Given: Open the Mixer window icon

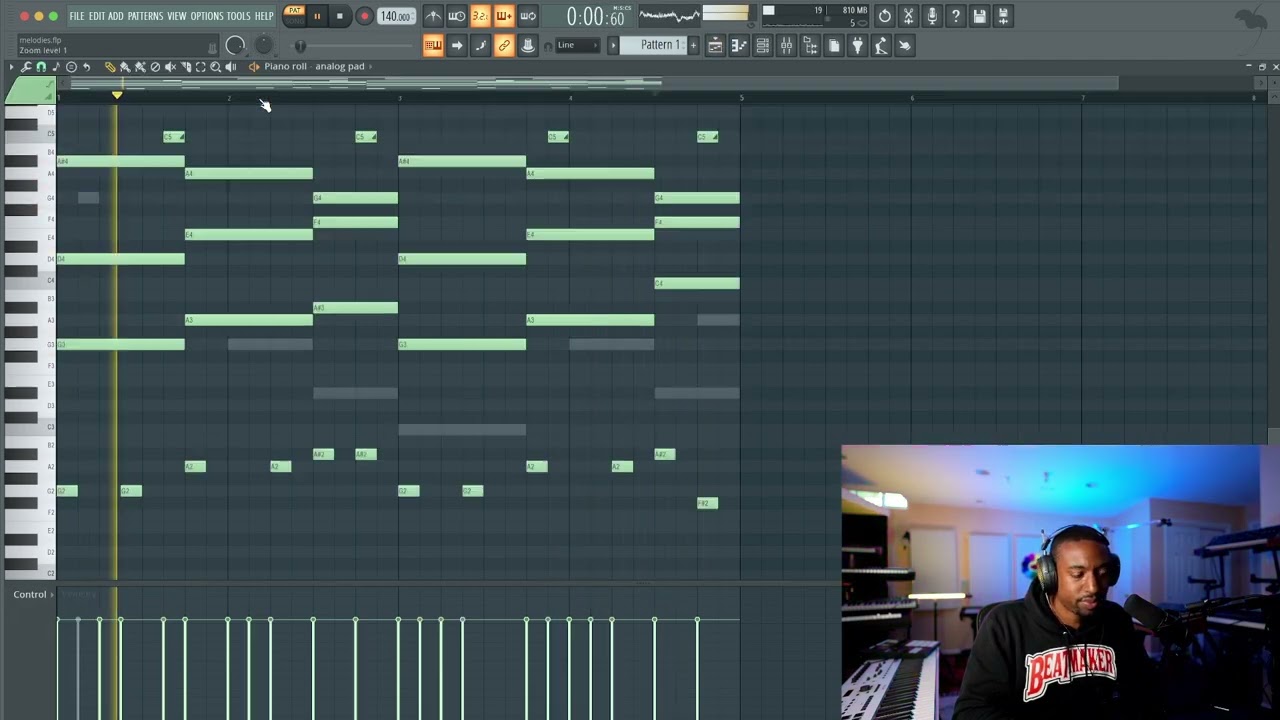Looking at the screenshot, I should (x=787, y=45).
